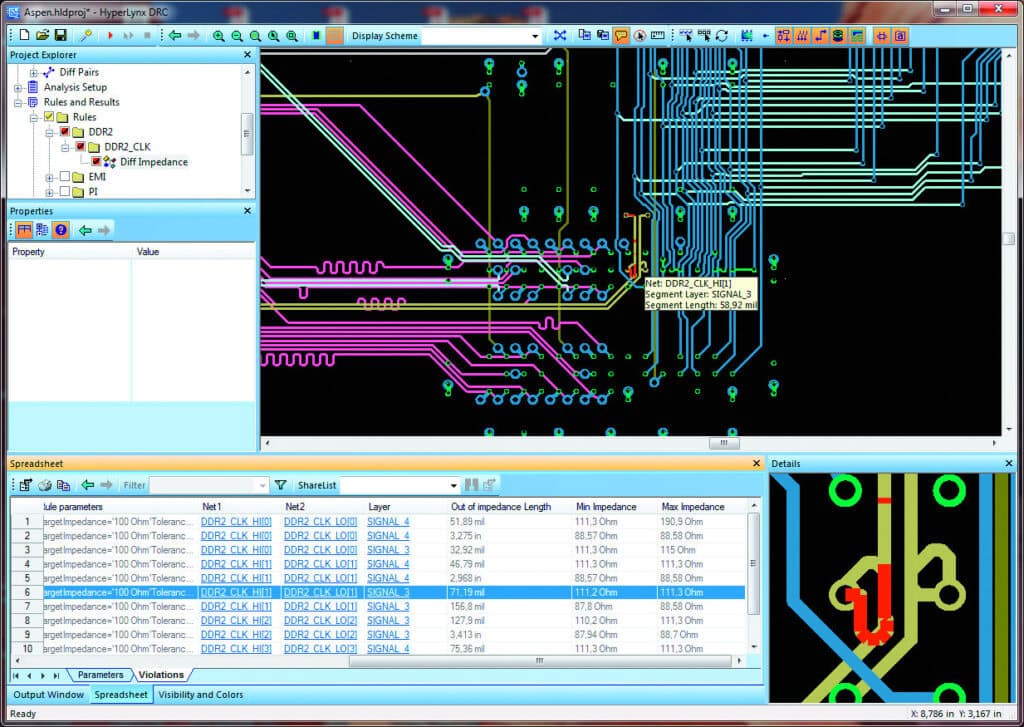Click the Refresh icon in the right toolbar

pyautogui.click(x=720, y=36)
